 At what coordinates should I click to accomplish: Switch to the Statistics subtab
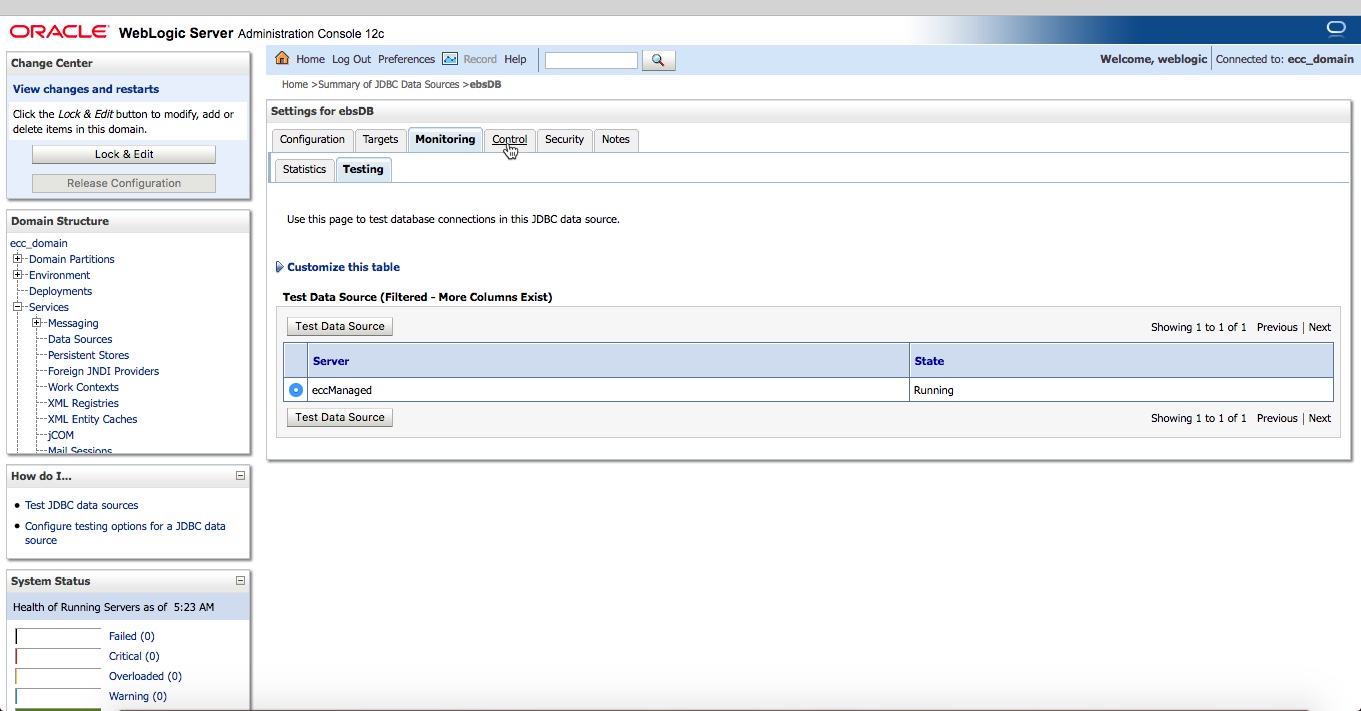[x=304, y=170]
